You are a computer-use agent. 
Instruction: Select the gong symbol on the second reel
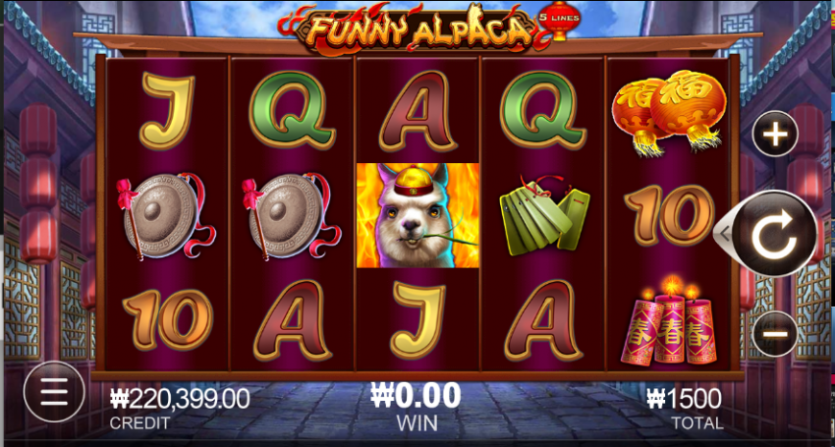[x=291, y=215]
